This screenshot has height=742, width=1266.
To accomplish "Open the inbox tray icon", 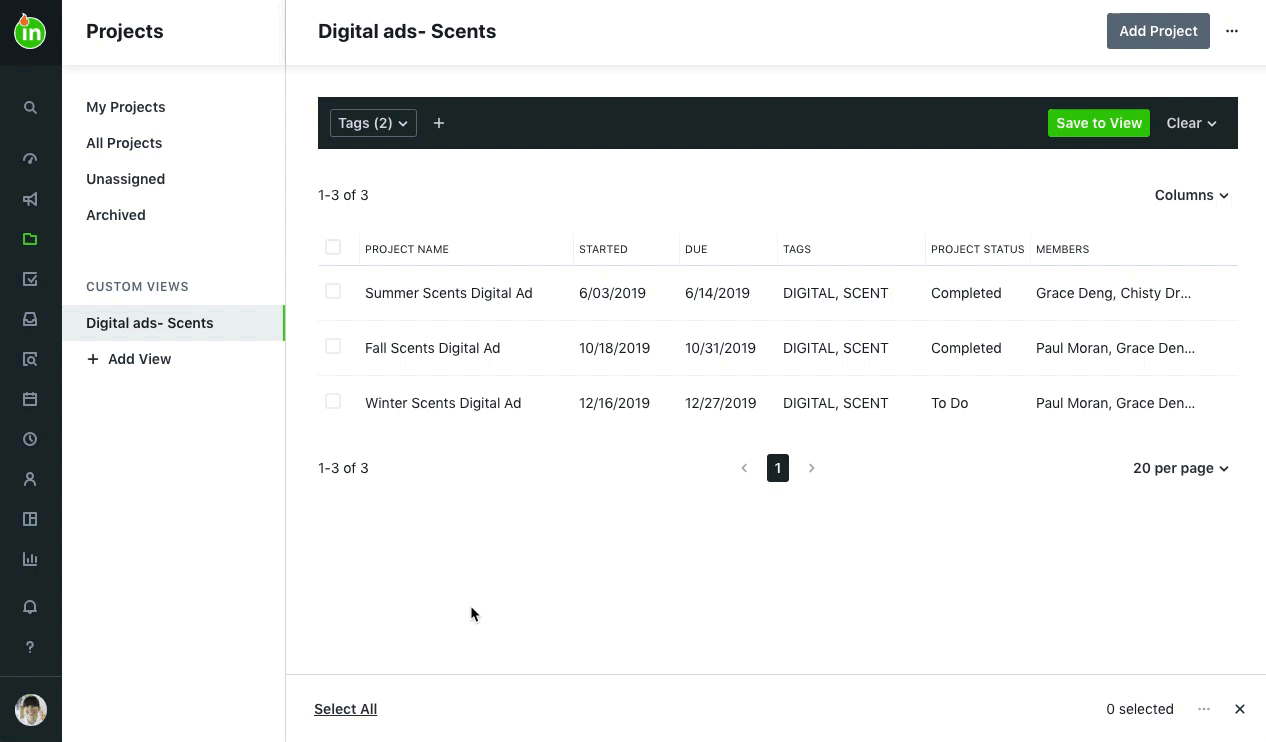I will pos(30,319).
